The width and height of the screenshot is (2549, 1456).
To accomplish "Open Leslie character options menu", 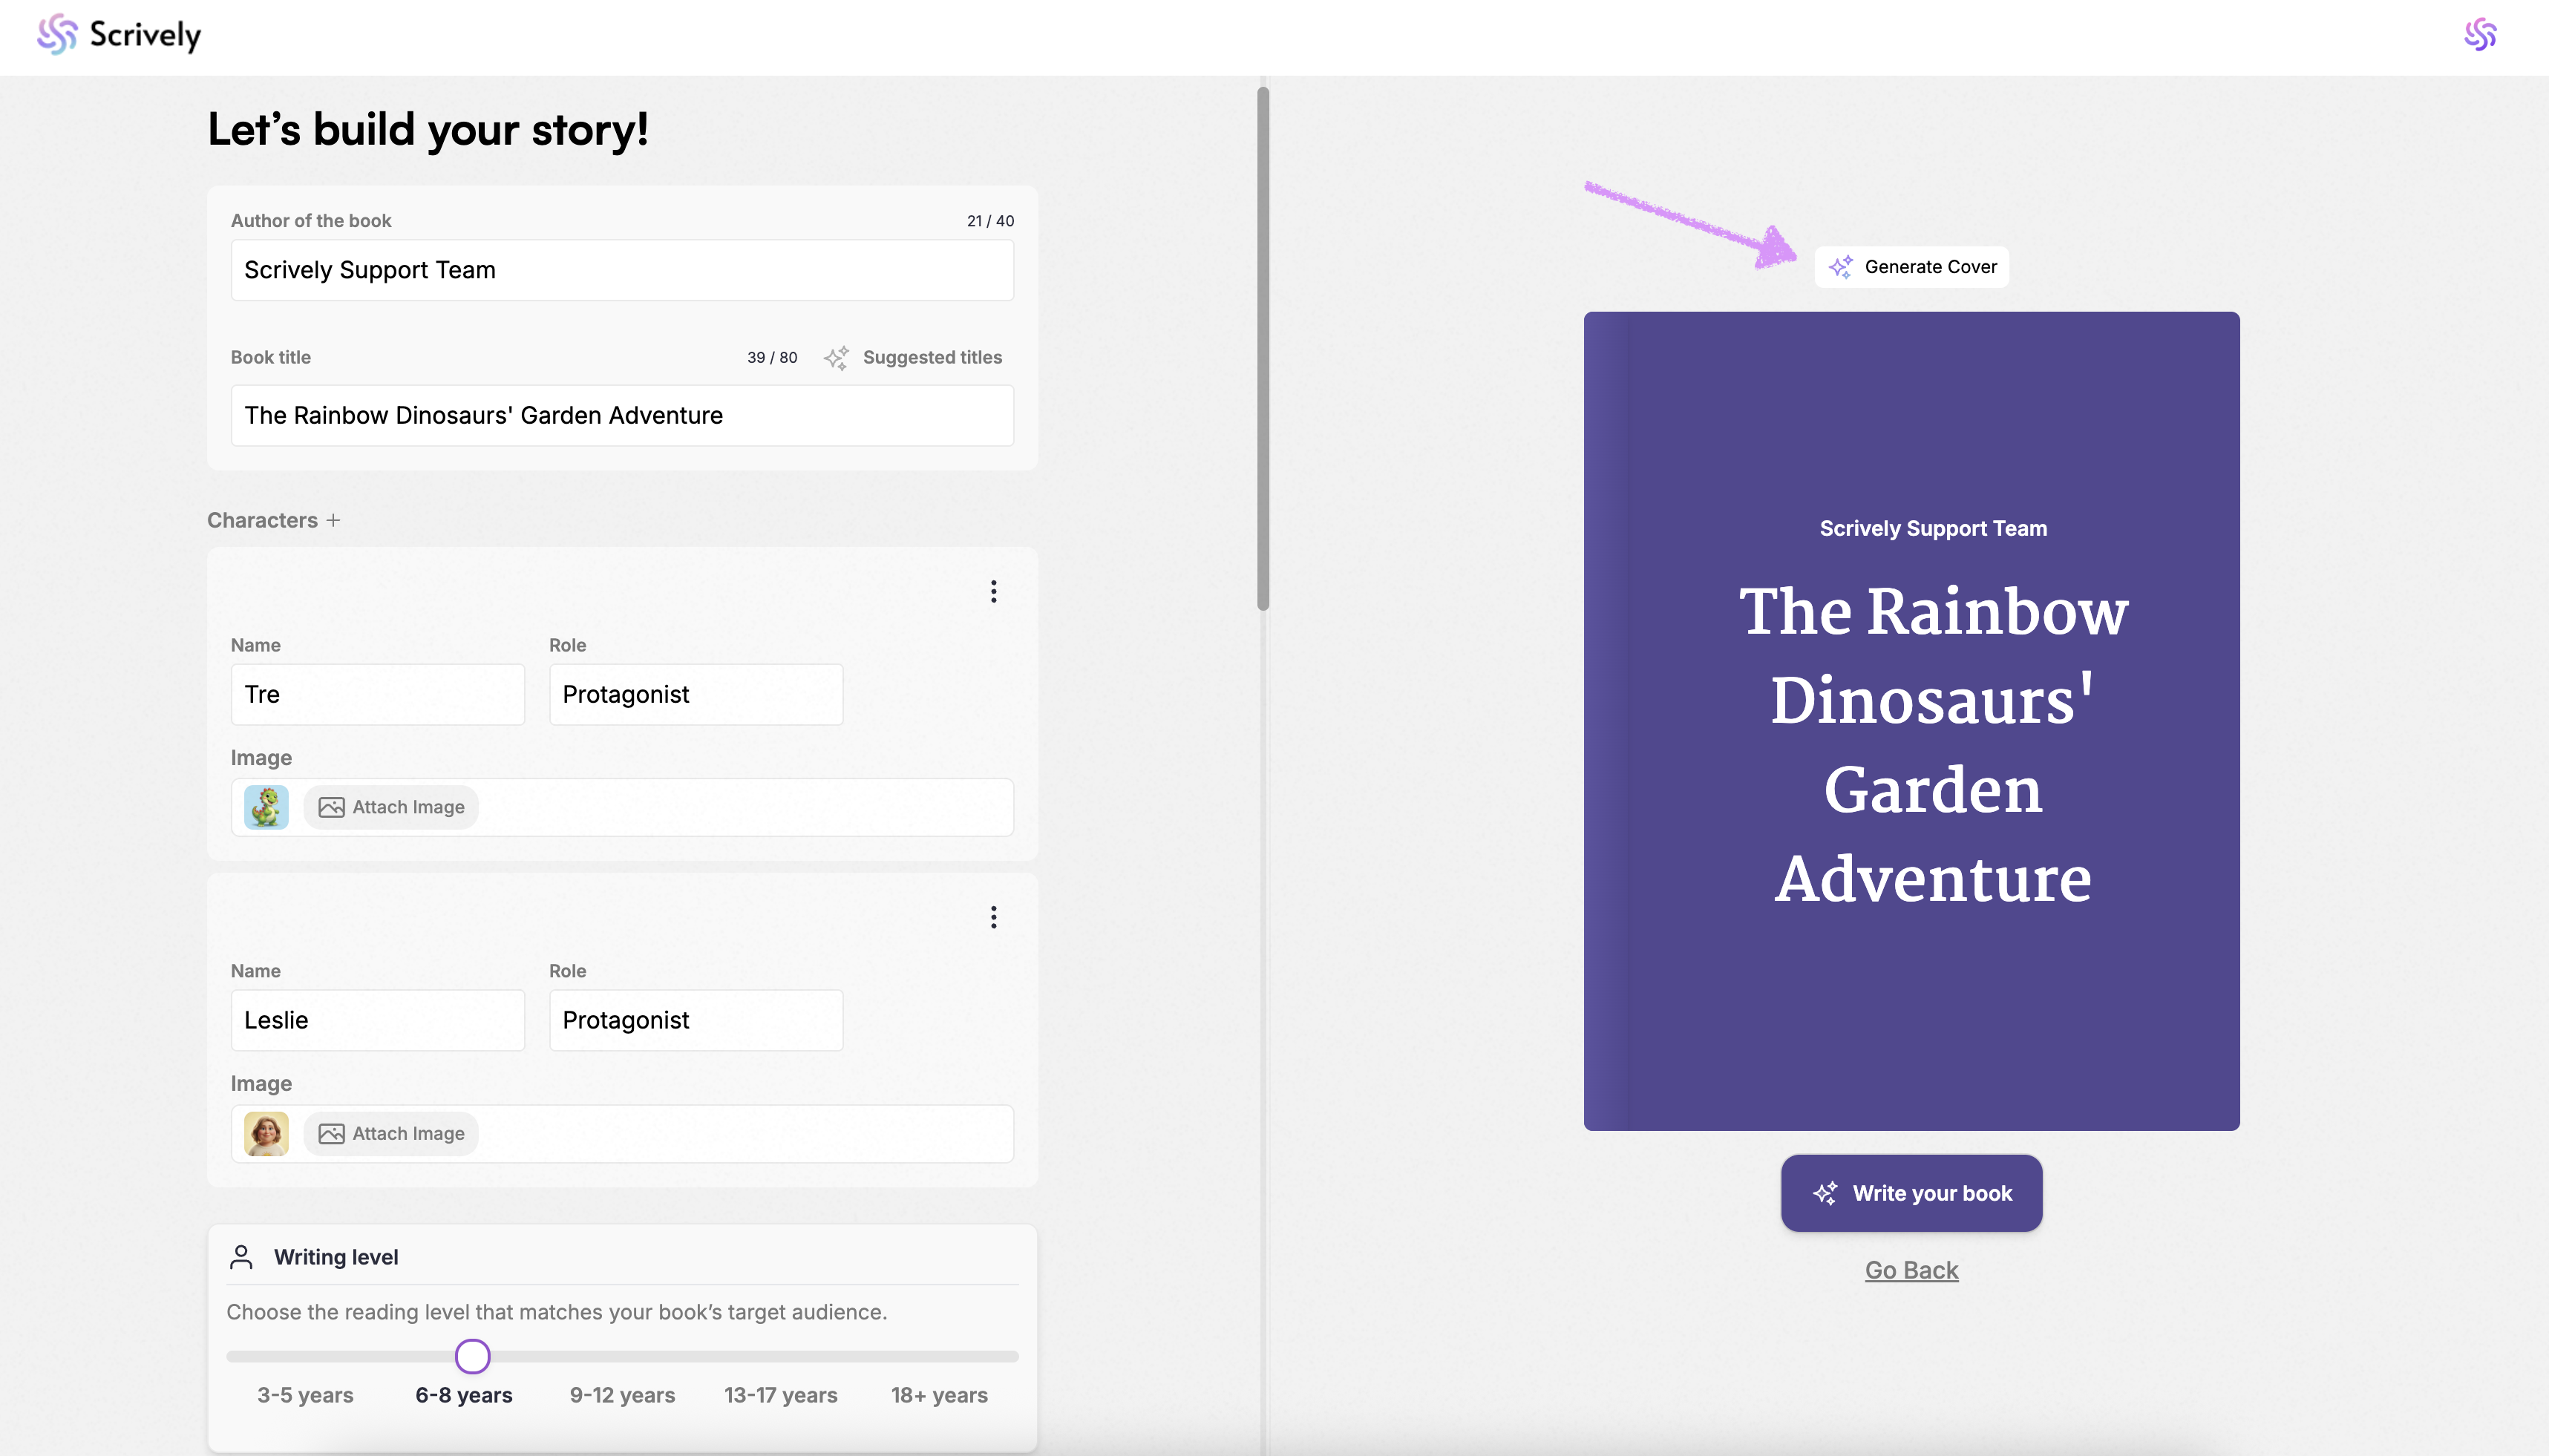I will pos(993,917).
